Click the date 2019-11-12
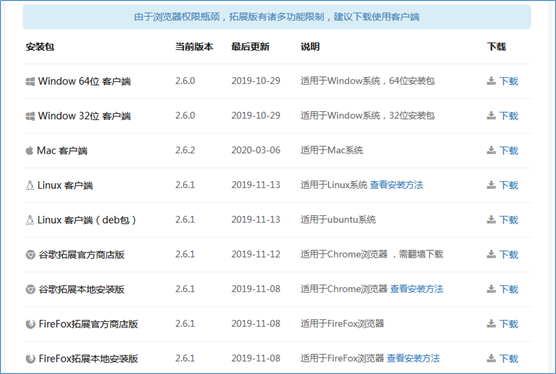The image size is (556, 374). pyautogui.click(x=256, y=254)
